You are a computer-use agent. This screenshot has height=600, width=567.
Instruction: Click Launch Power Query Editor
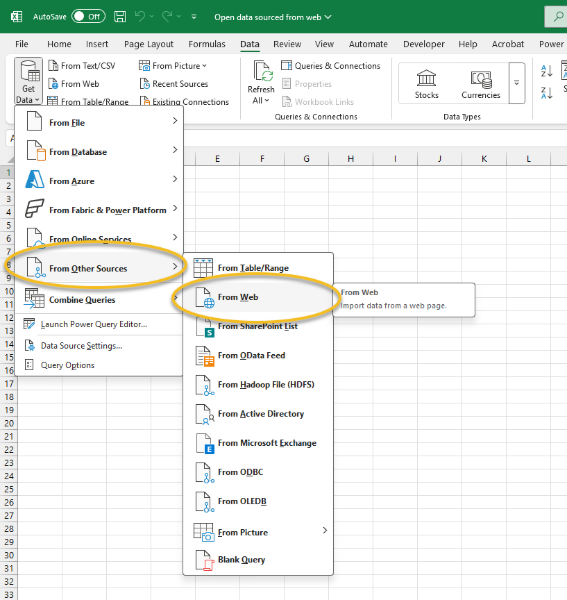coord(94,324)
